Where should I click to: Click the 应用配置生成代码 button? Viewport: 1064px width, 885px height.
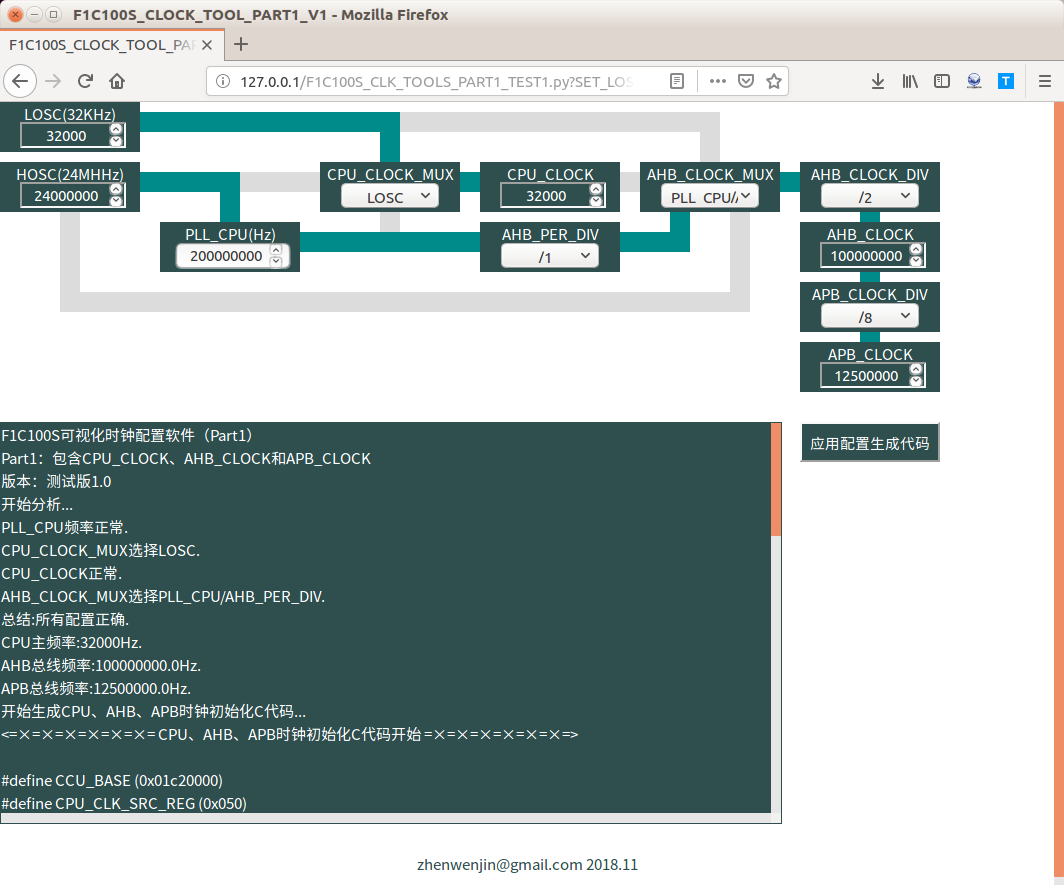coord(870,443)
